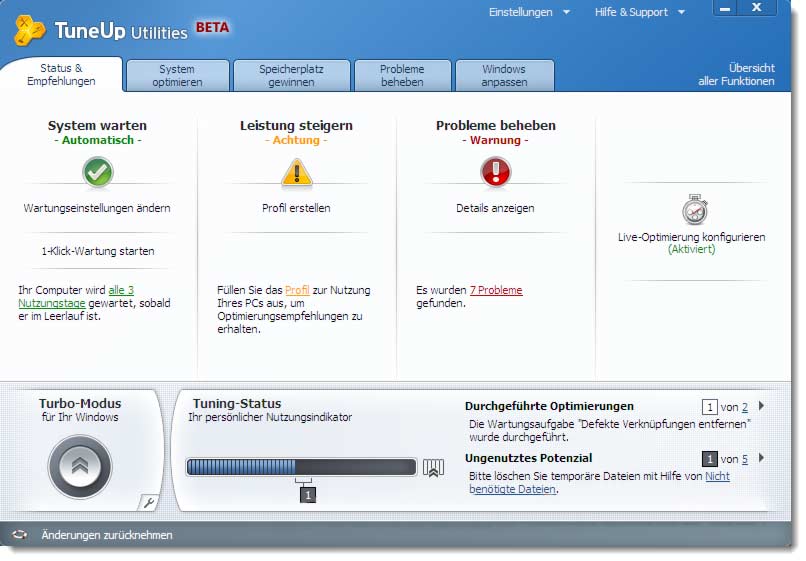Click the counter box '1' of Durchgeführte Optimierungen
Viewport: 806px width, 561px height.
[709, 407]
